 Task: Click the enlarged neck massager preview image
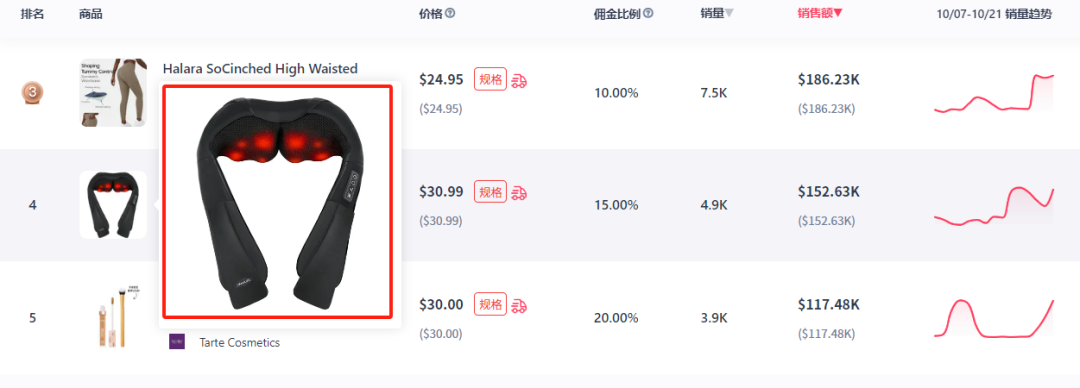coord(277,201)
